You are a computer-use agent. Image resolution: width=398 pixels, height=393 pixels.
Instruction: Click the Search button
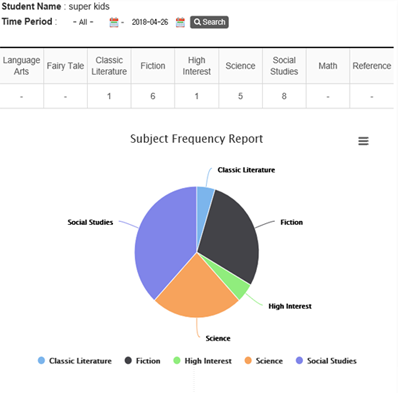click(209, 22)
